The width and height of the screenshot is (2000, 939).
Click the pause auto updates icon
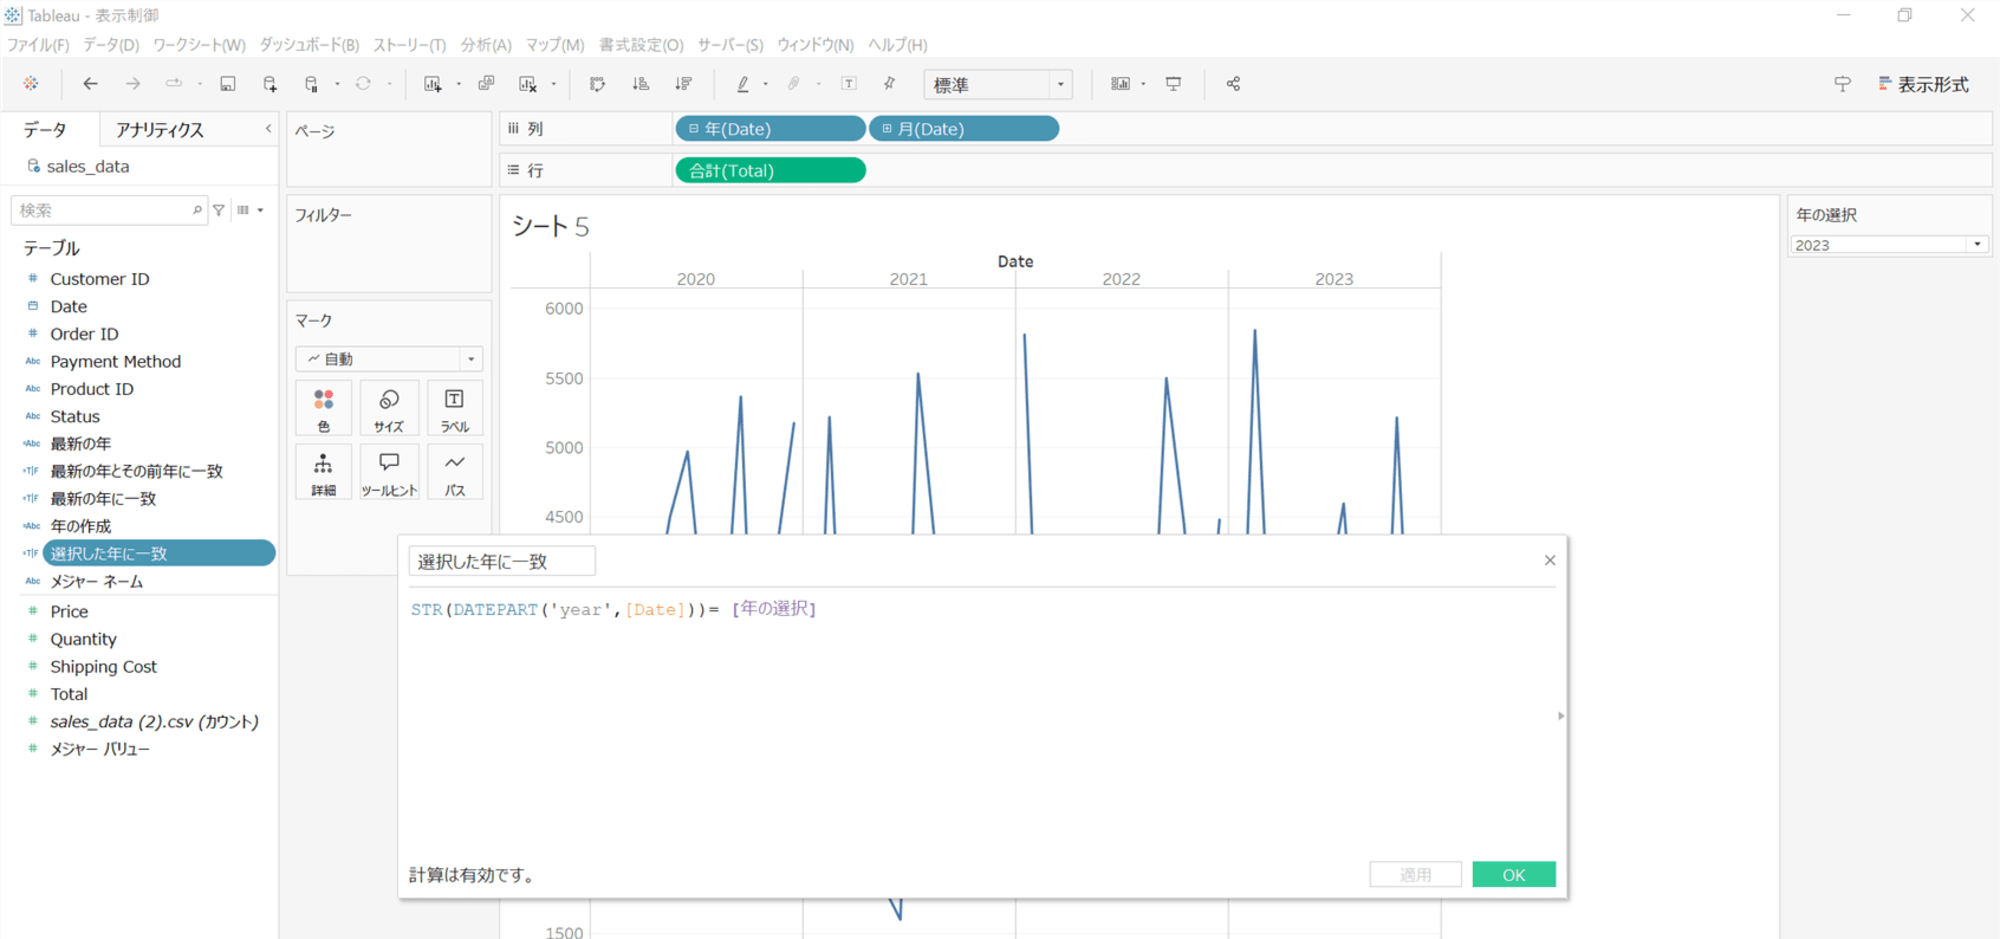pyautogui.click(x=312, y=84)
